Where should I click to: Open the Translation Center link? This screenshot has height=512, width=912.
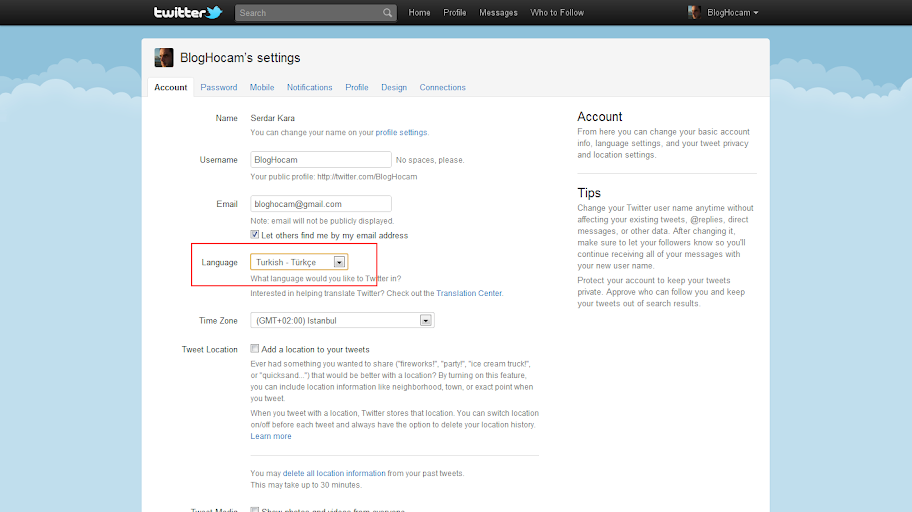(469, 293)
